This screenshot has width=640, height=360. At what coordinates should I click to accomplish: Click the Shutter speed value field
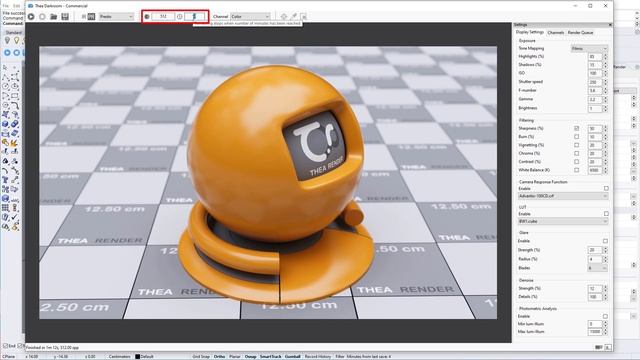pyautogui.click(x=595, y=82)
